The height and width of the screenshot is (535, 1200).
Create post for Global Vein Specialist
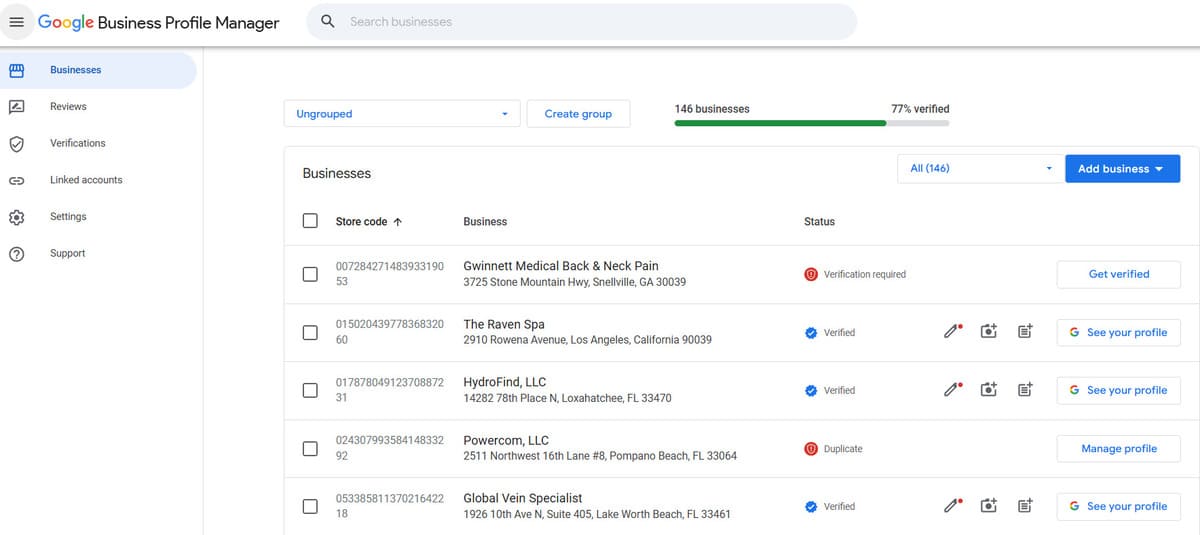click(x=1025, y=506)
